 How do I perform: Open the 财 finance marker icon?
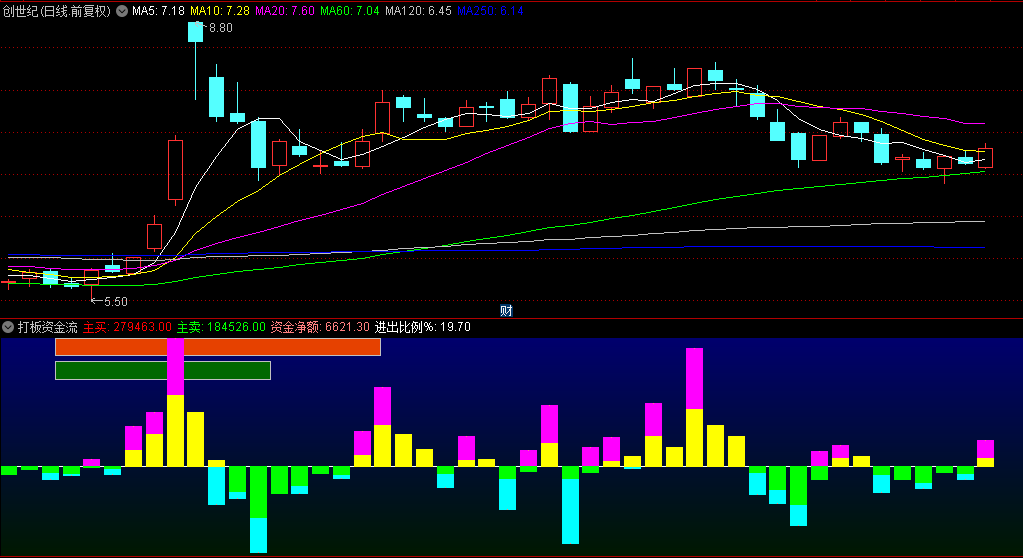coord(506,311)
